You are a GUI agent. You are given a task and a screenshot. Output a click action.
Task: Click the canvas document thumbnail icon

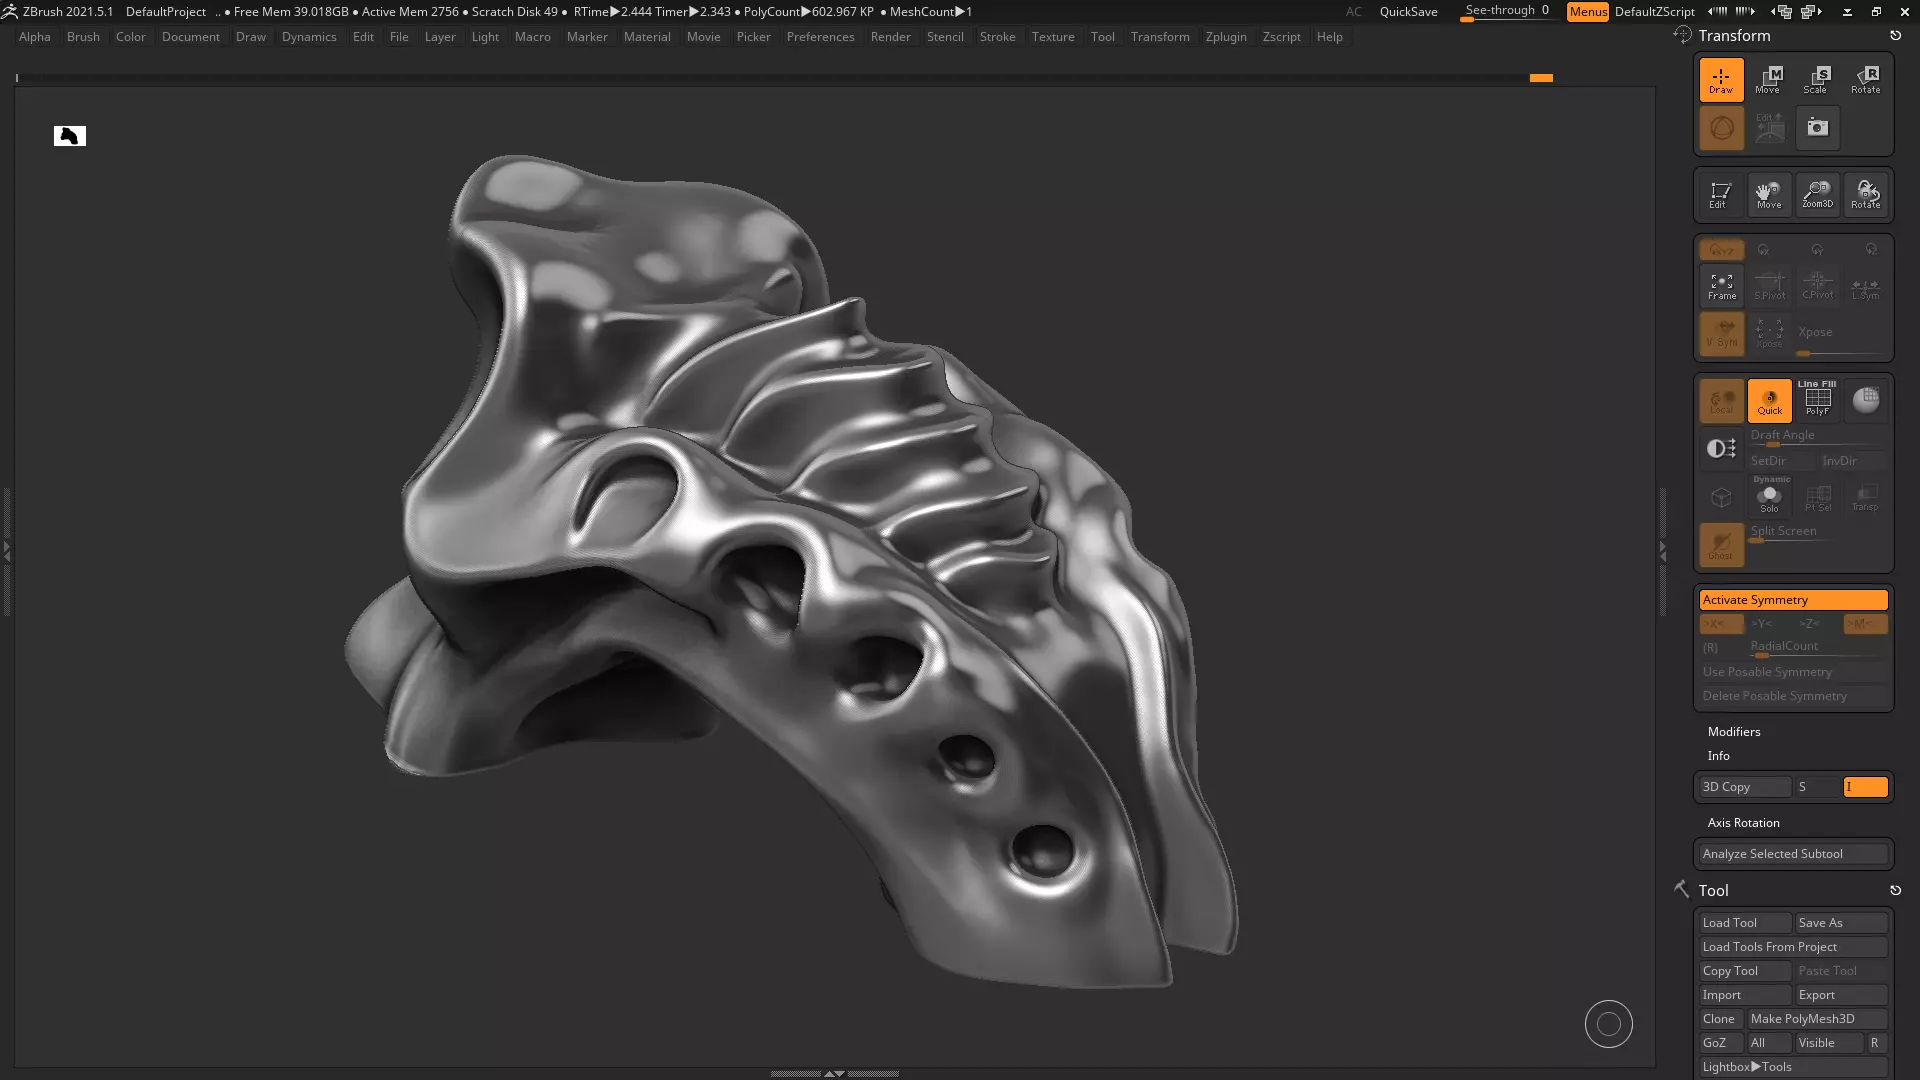point(70,136)
